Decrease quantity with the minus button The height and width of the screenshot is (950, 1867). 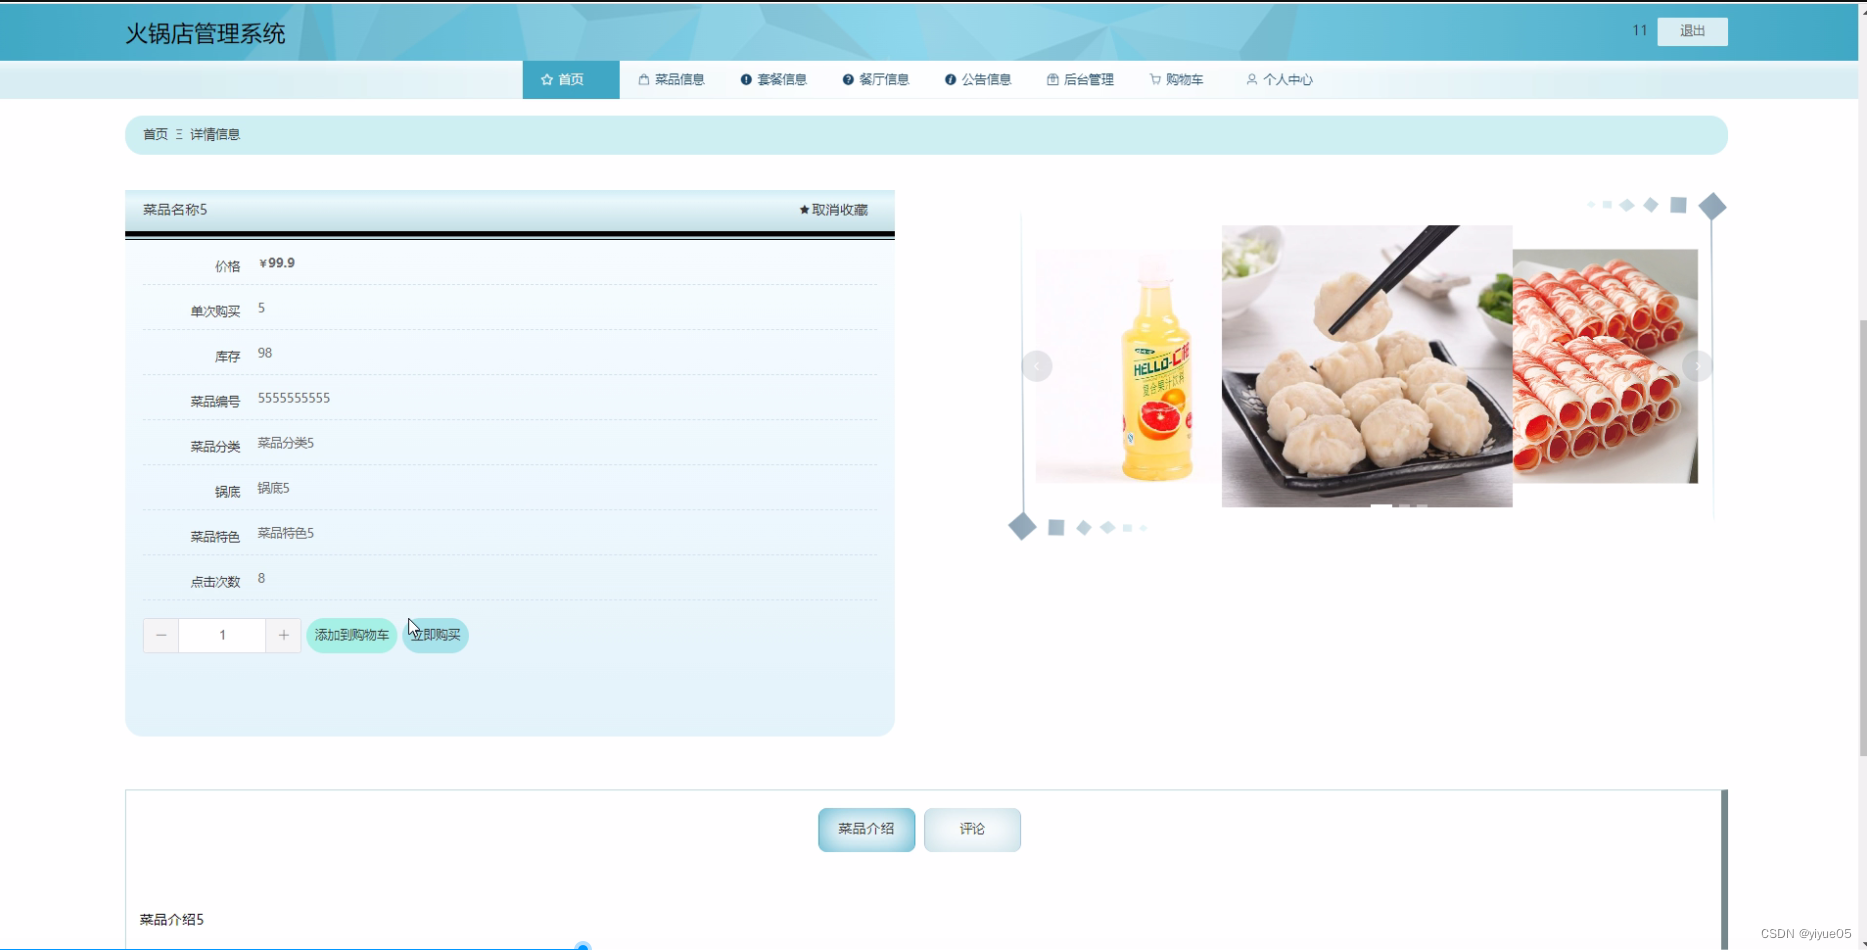click(161, 635)
